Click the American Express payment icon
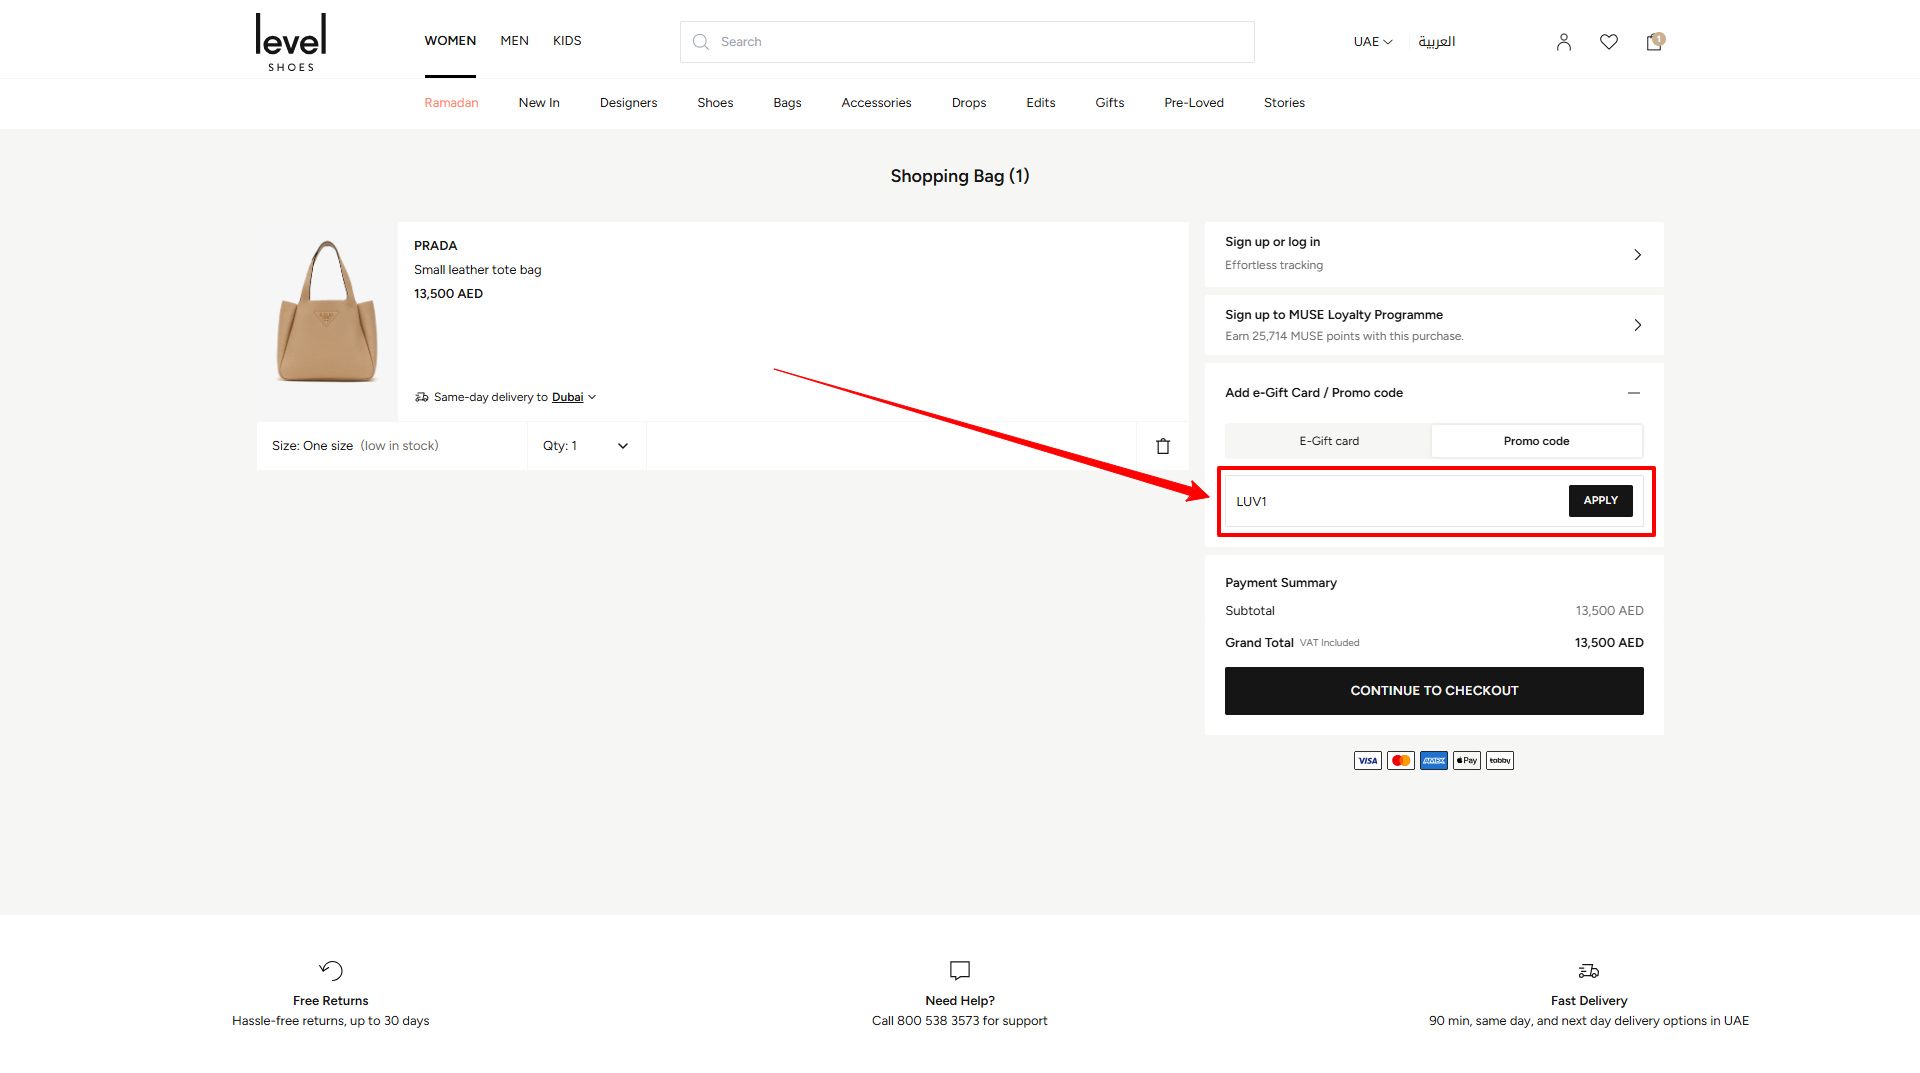 1434,761
